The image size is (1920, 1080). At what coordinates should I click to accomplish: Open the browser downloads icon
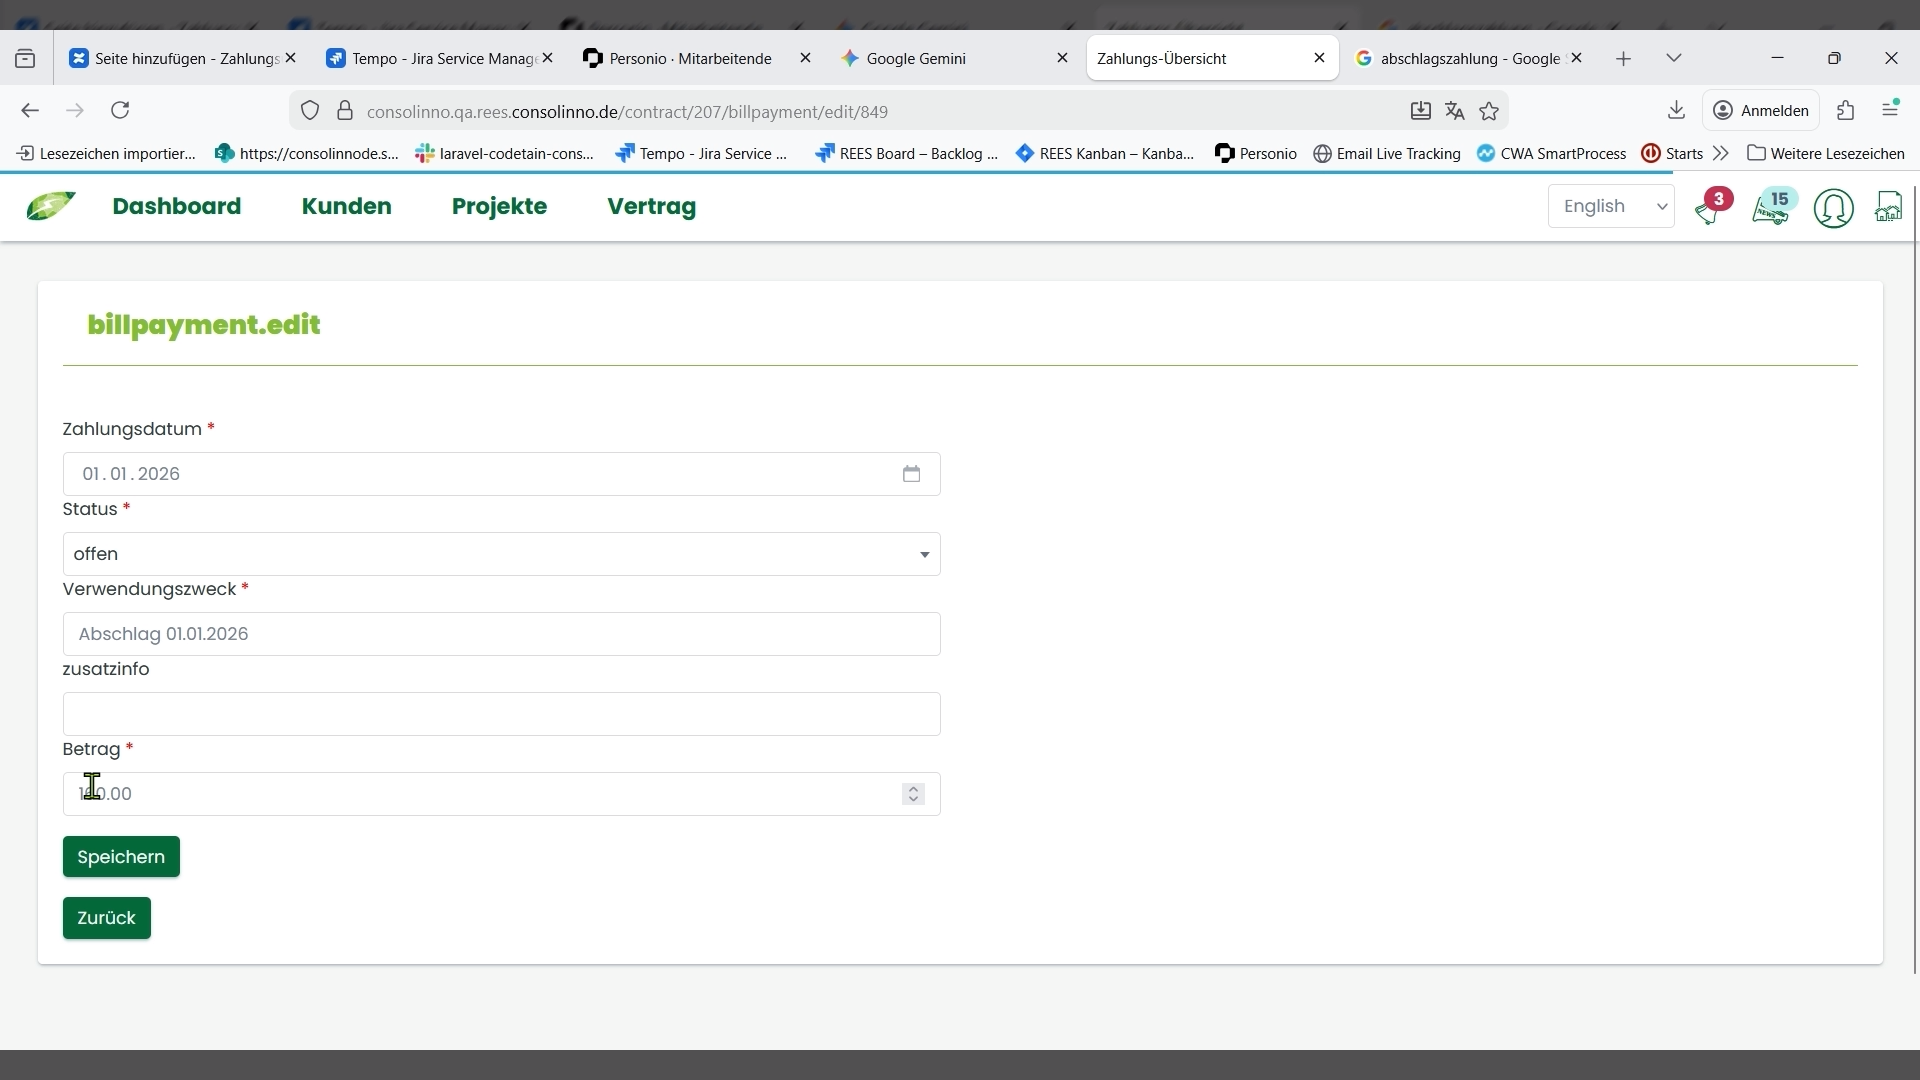click(1677, 111)
